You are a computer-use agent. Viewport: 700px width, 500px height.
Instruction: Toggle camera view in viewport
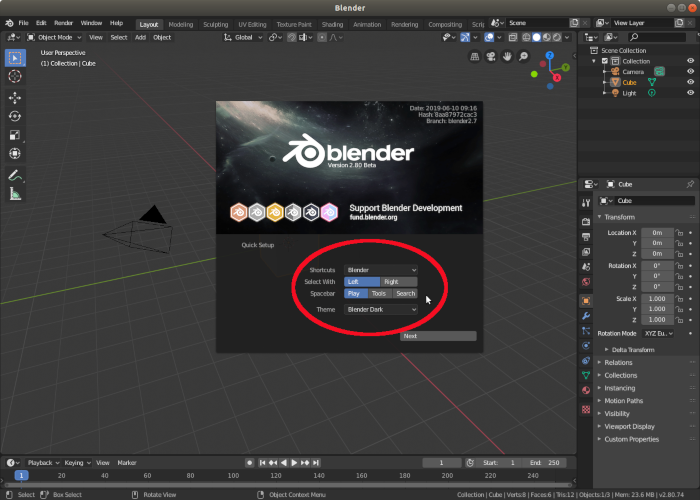click(491, 56)
